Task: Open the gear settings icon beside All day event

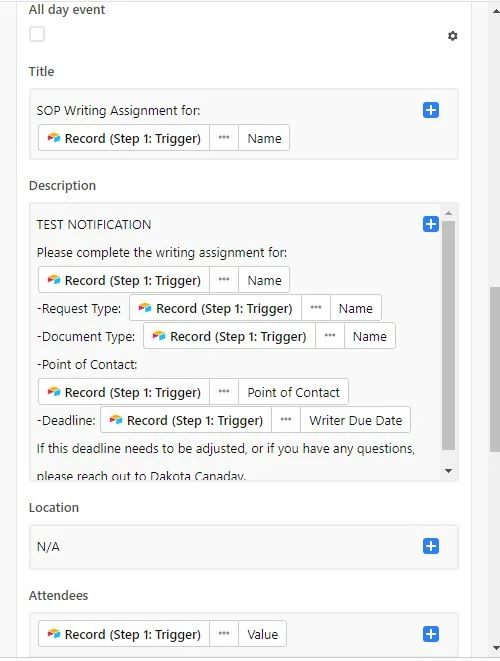Action: pos(452,36)
